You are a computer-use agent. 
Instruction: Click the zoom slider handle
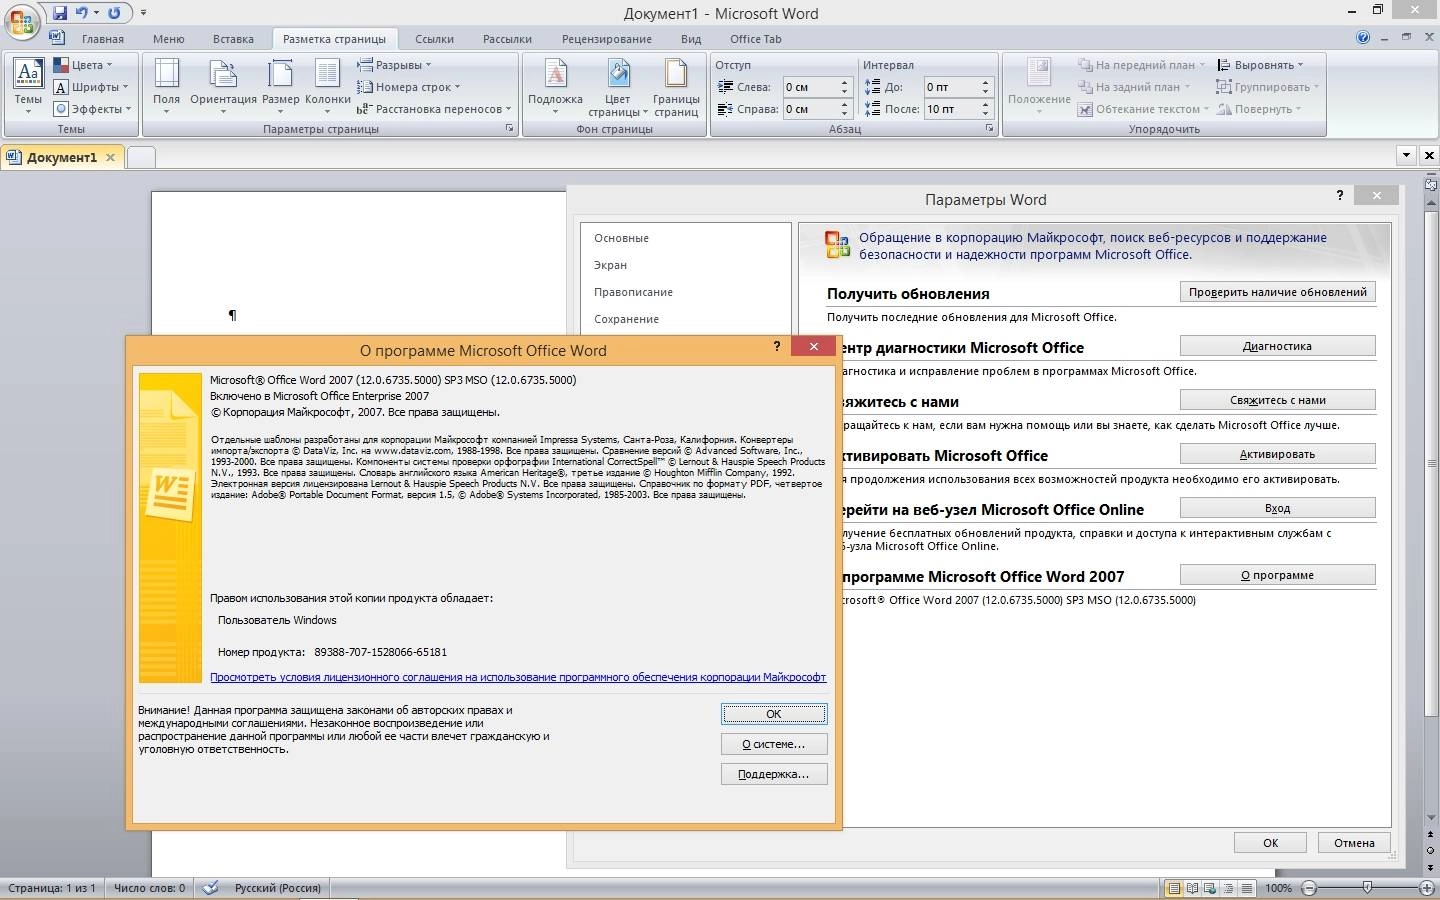coord(1367,888)
